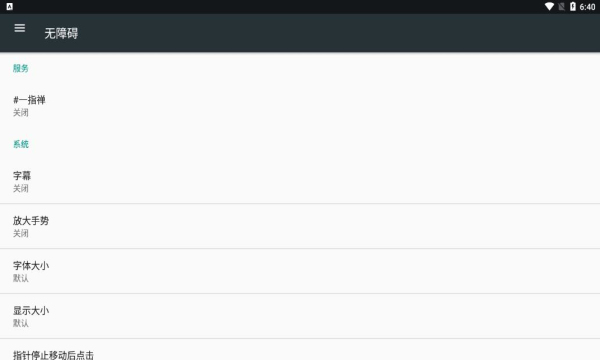Open the 放大手势 magnification setting
The height and width of the screenshot is (360, 600).
(300, 226)
